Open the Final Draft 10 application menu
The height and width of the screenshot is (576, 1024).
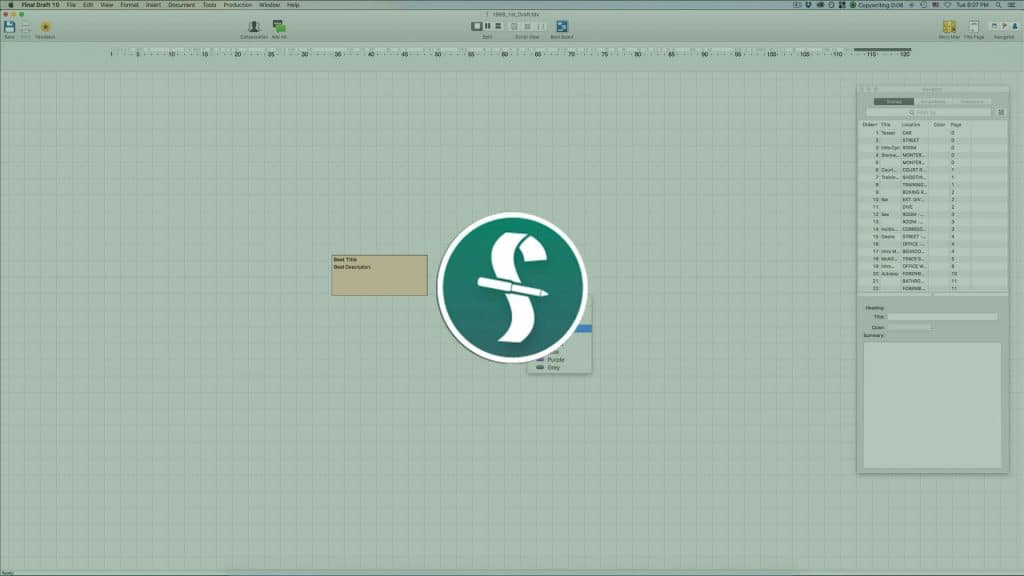click(x=40, y=5)
